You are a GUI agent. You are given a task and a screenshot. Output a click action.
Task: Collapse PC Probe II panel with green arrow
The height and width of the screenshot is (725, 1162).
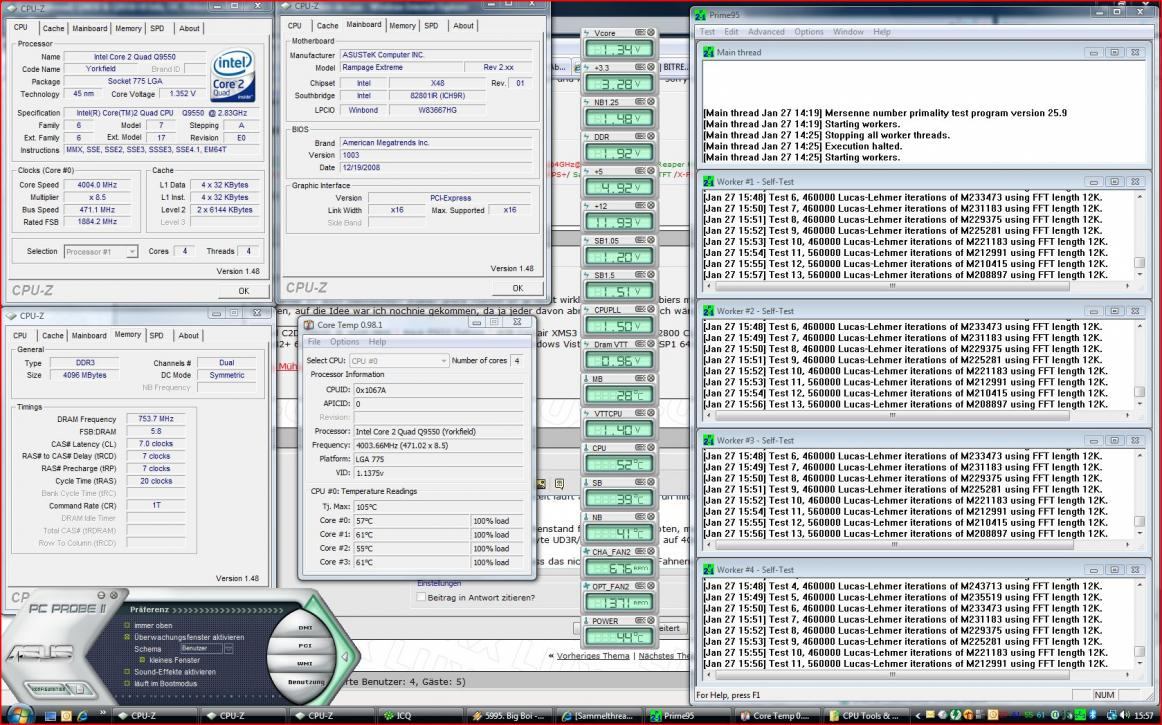click(x=345, y=656)
